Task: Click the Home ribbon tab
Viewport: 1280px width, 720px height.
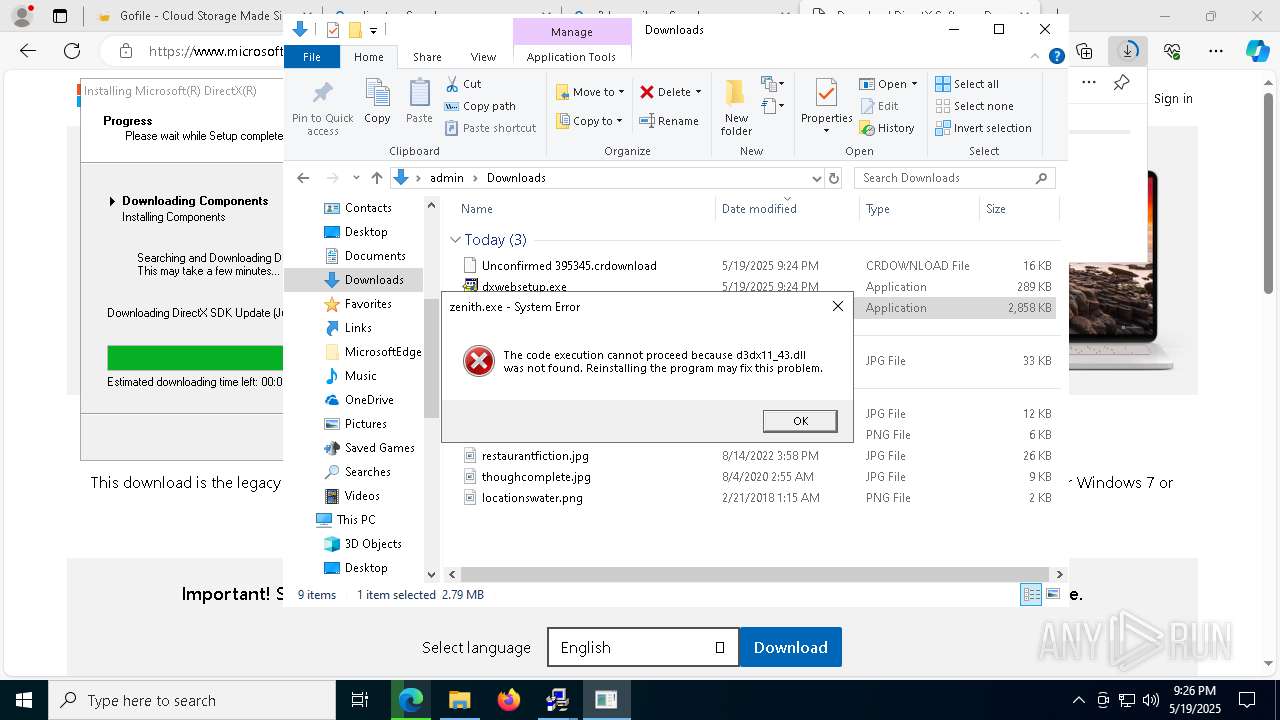Action: tap(368, 57)
